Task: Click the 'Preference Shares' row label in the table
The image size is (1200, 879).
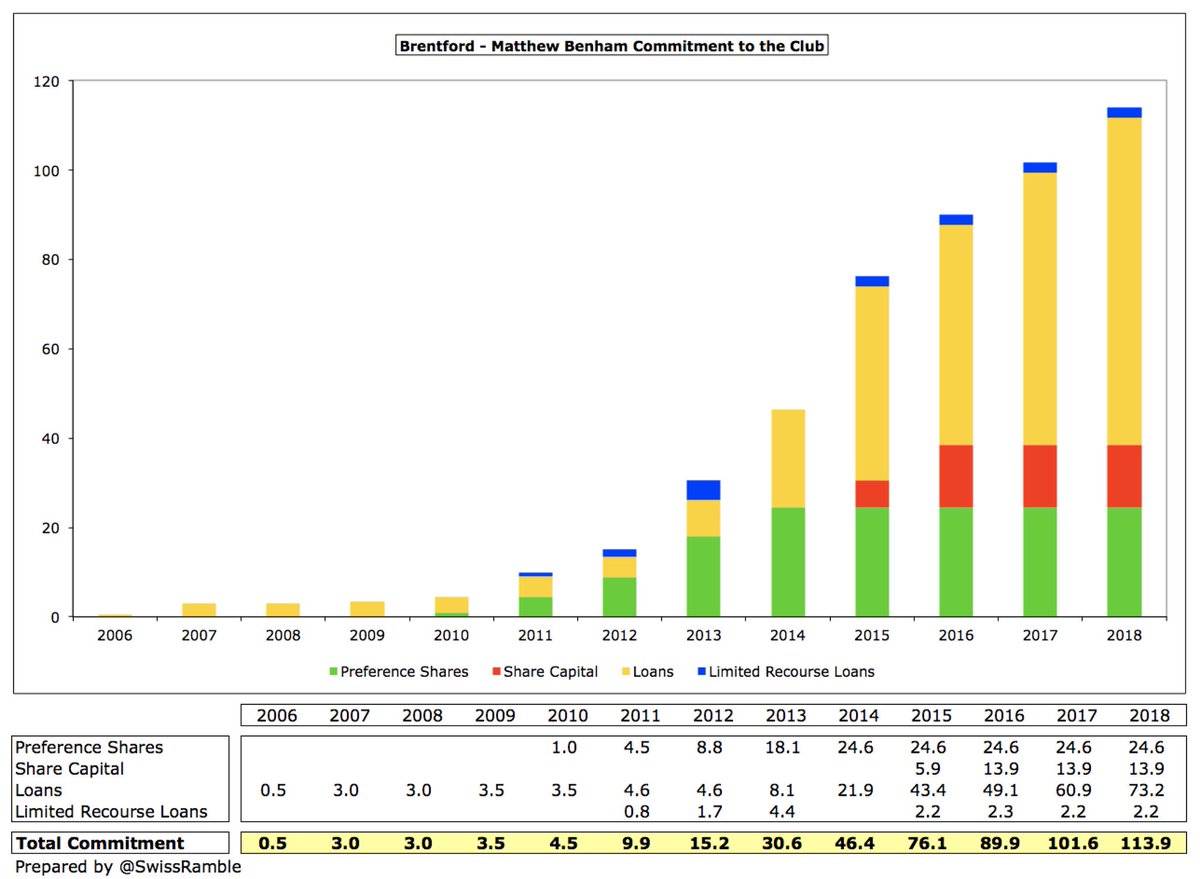Action: click(x=91, y=747)
